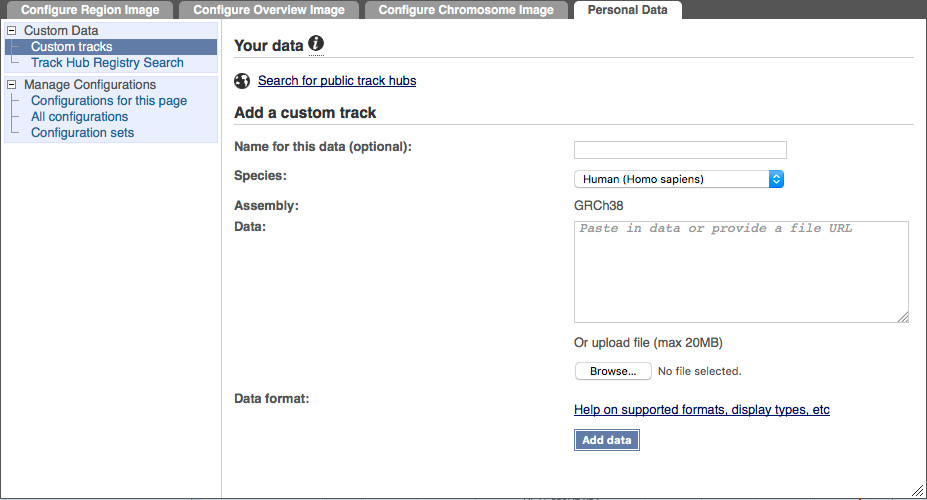Click the globe icon for track hubs
The width and height of the screenshot is (927, 500).
coord(242,81)
